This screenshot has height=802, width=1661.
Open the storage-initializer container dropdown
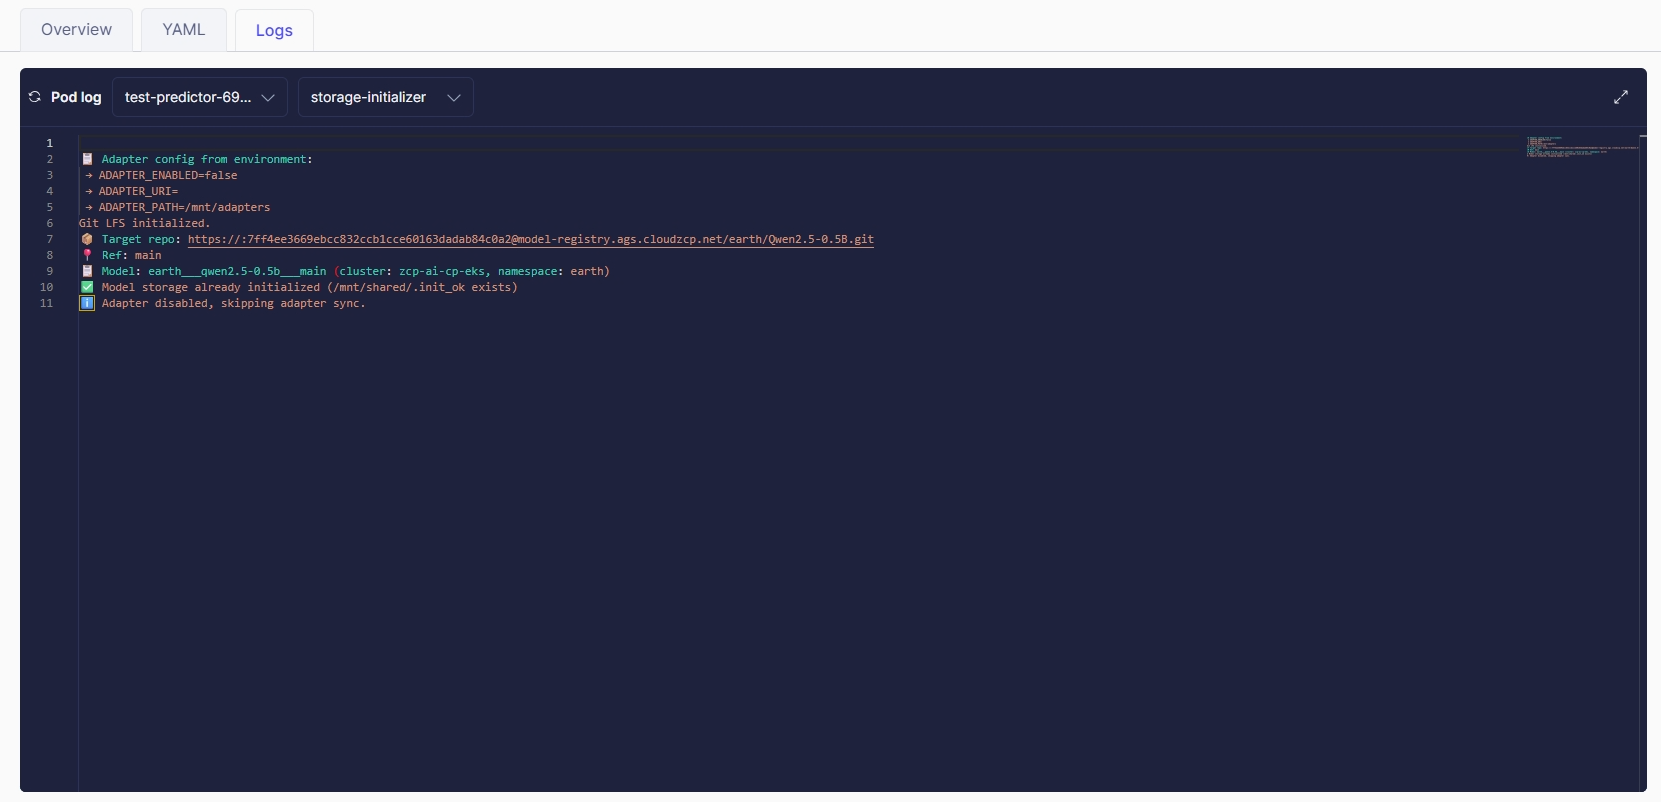[x=385, y=97]
